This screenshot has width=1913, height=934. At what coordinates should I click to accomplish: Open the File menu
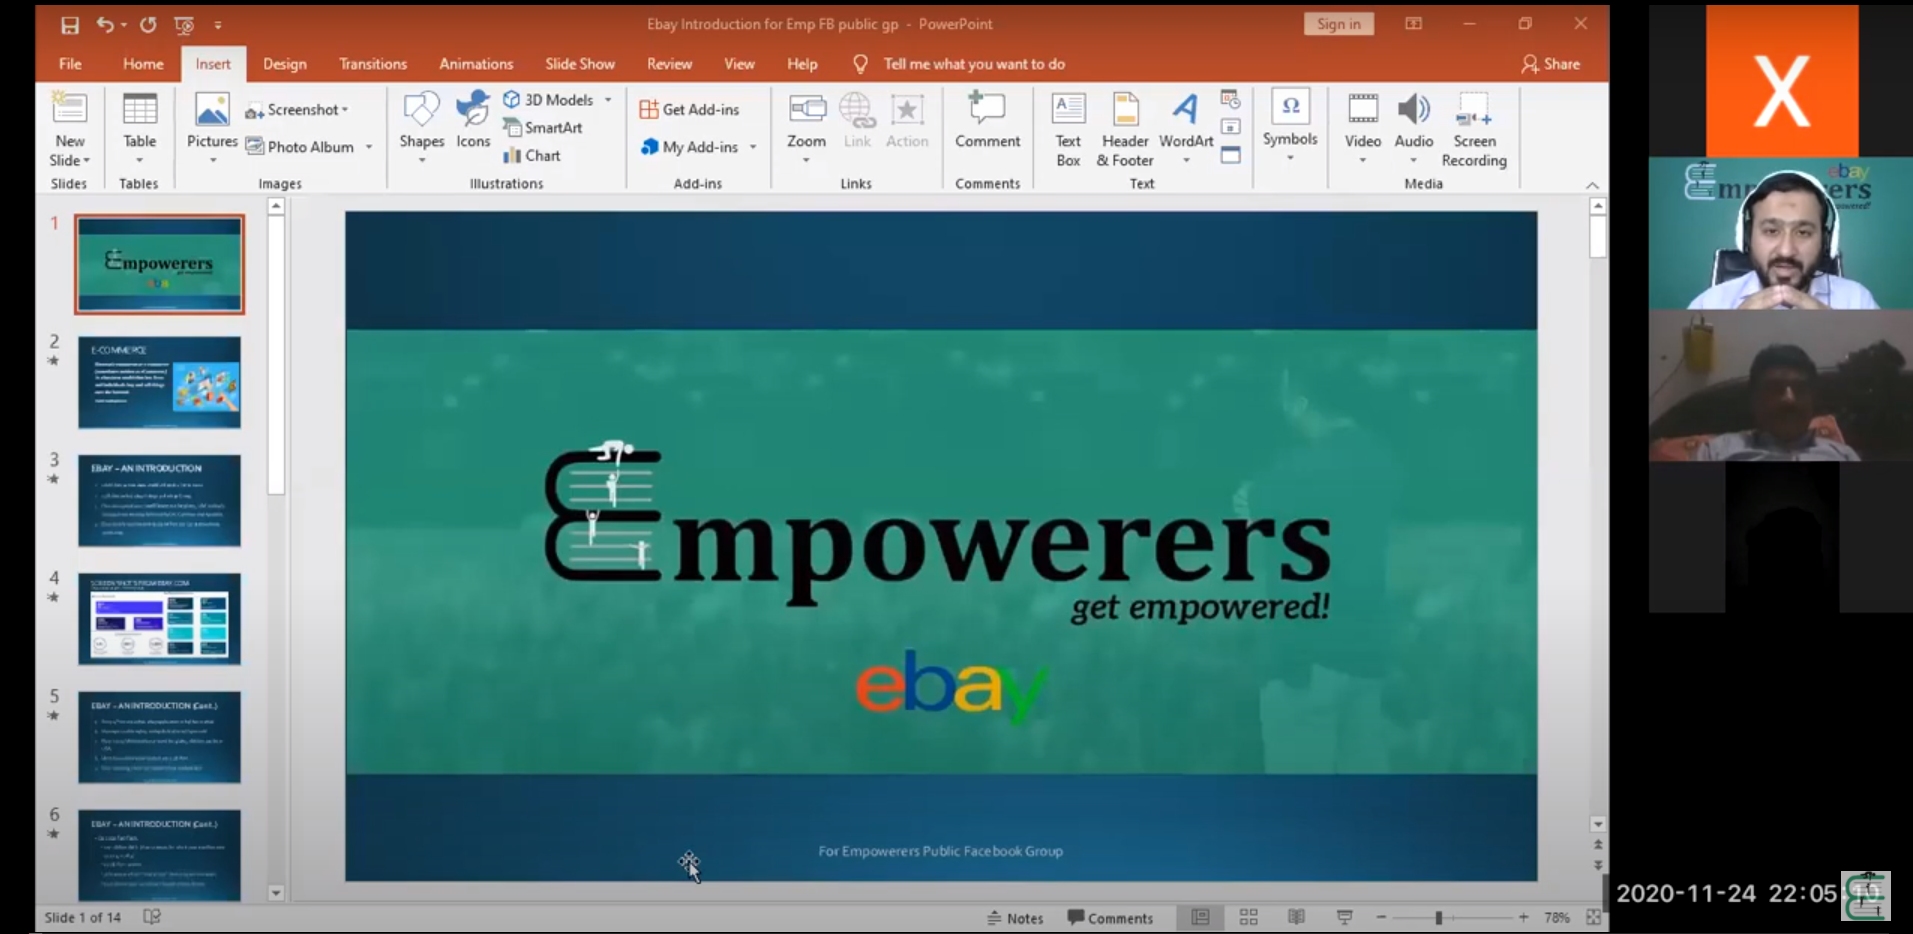pos(70,64)
